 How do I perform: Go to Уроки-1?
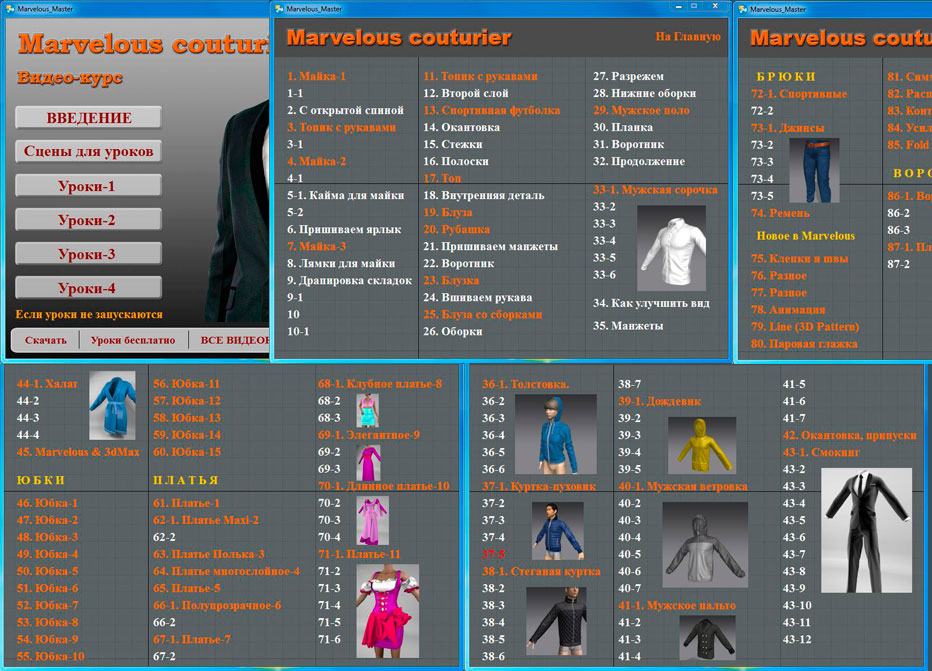click(89, 185)
